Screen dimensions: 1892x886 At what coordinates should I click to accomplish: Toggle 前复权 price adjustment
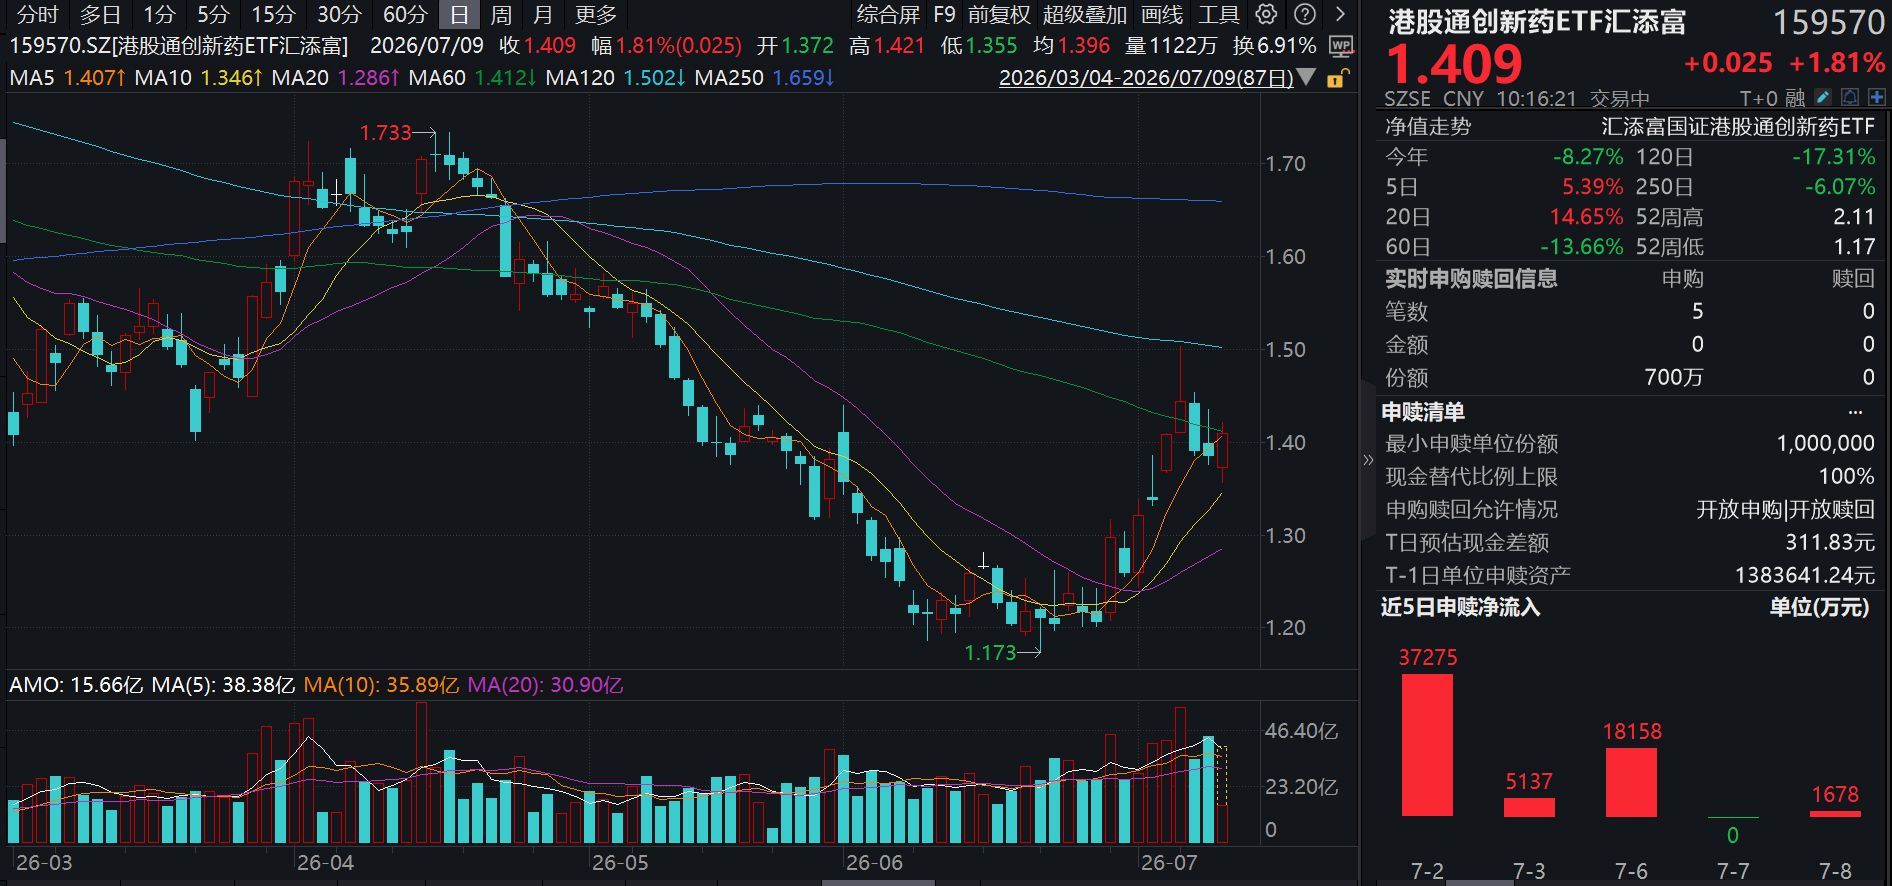999,15
